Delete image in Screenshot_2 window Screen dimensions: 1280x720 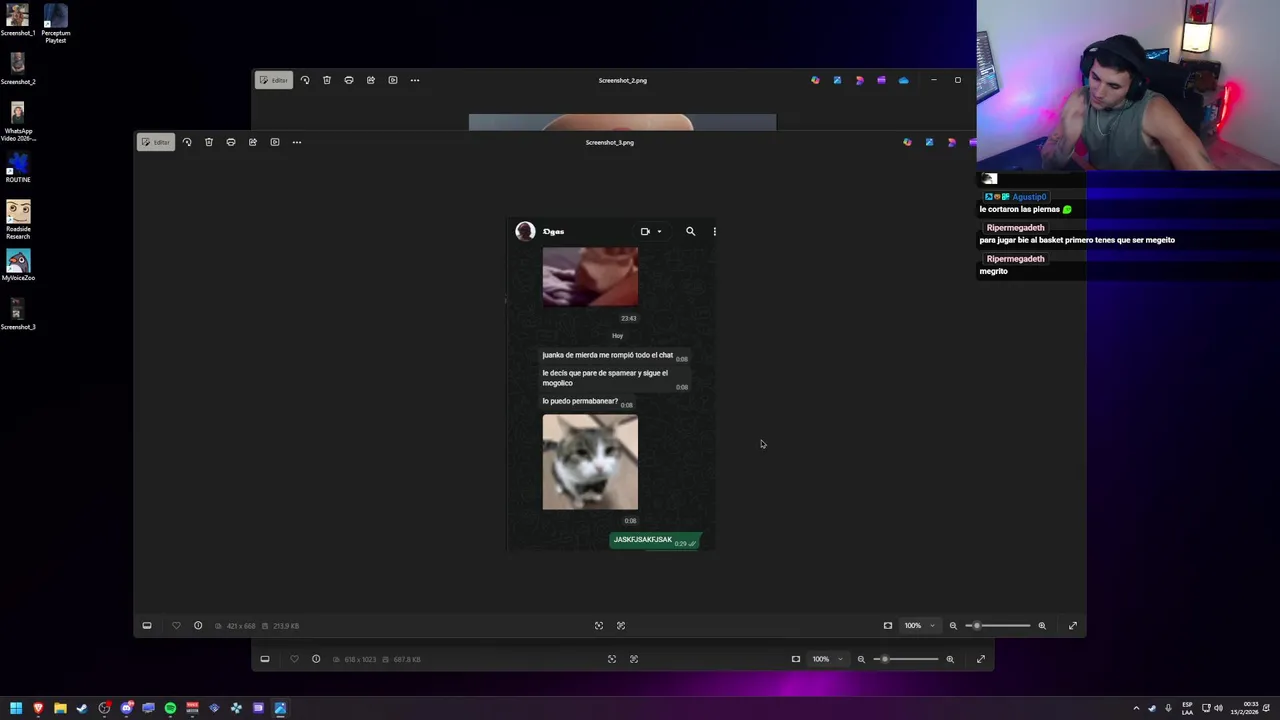point(327,80)
